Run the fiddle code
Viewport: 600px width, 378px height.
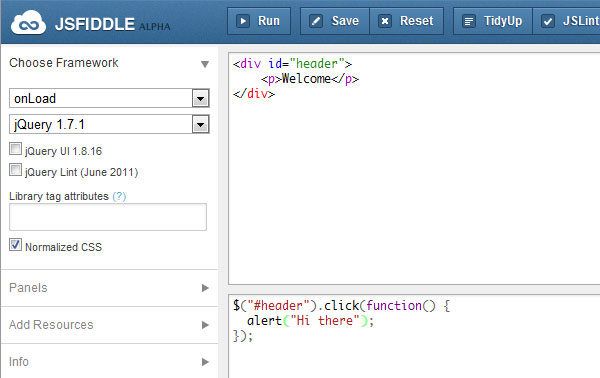pos(259,21)
